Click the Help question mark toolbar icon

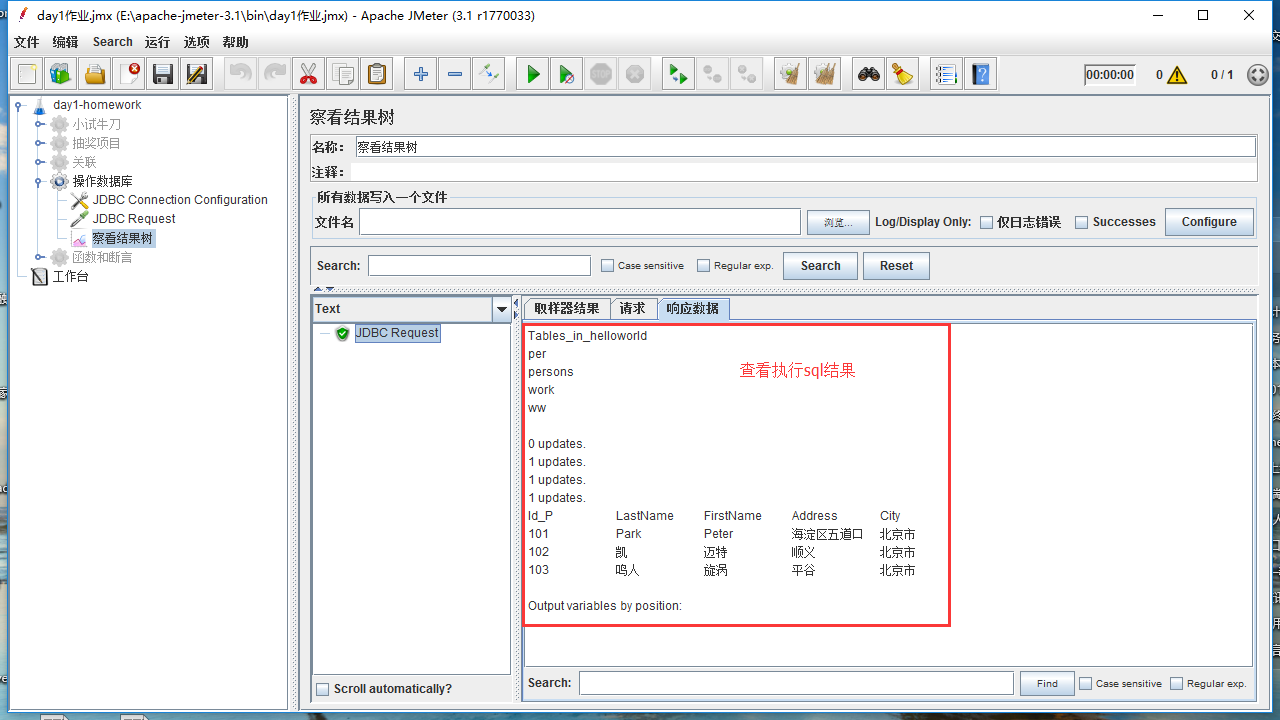[981, 74]
